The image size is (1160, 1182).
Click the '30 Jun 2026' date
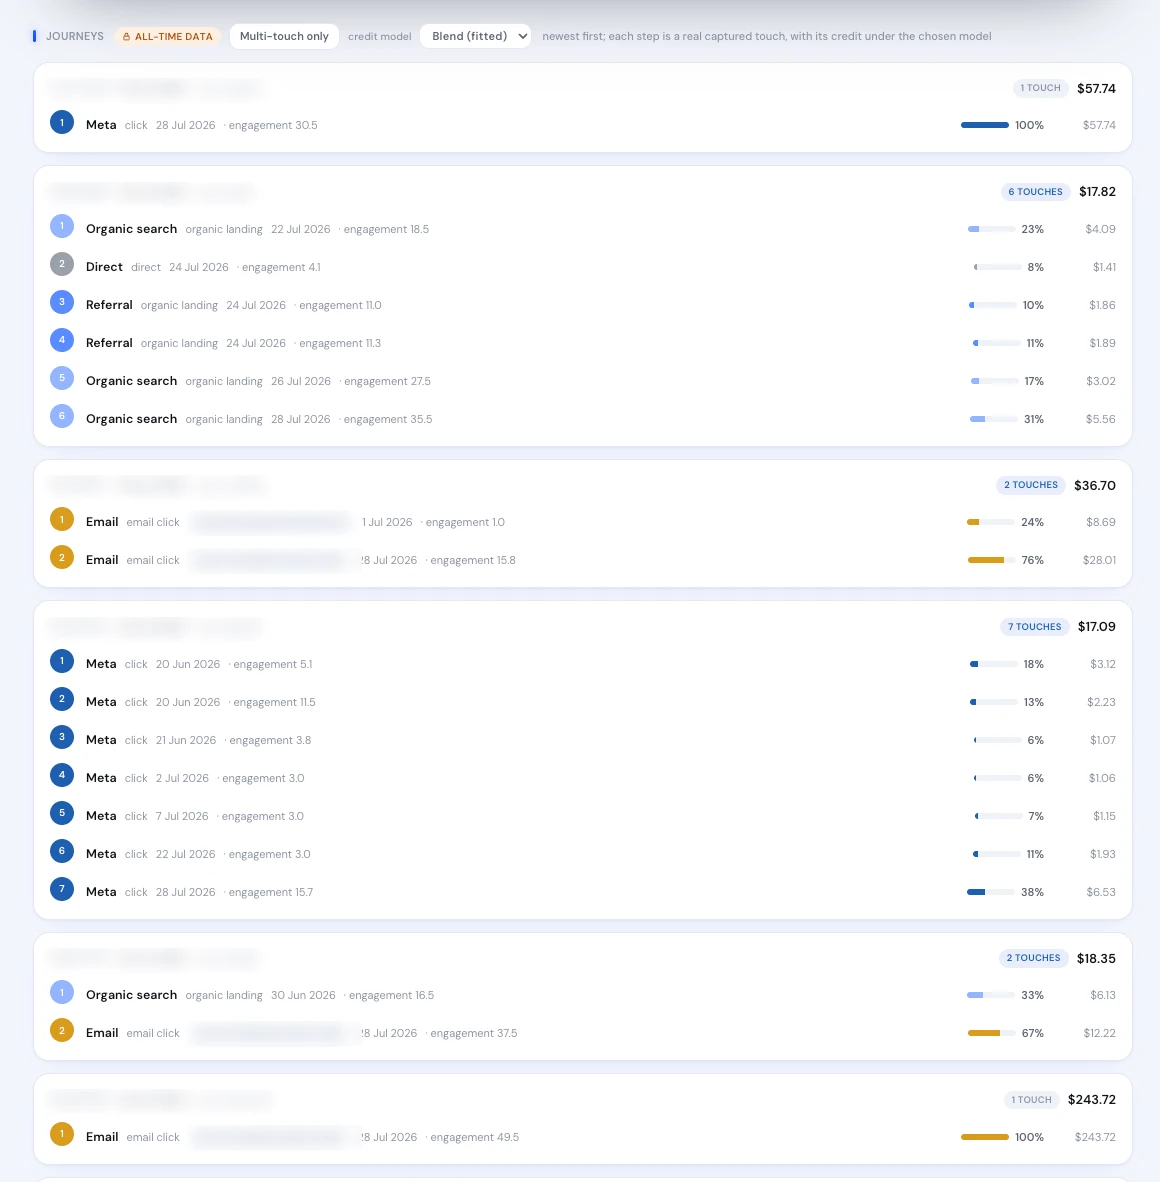tap(303, 995)
